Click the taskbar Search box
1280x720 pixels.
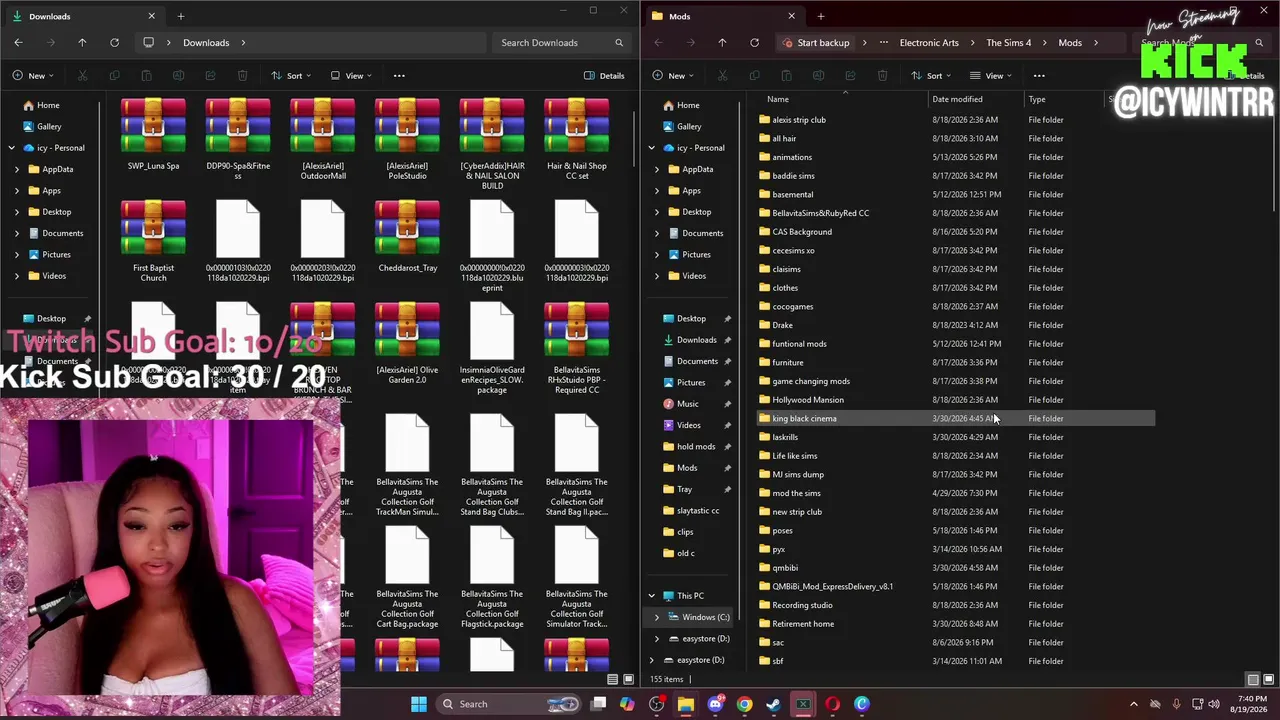click(510, 704)
